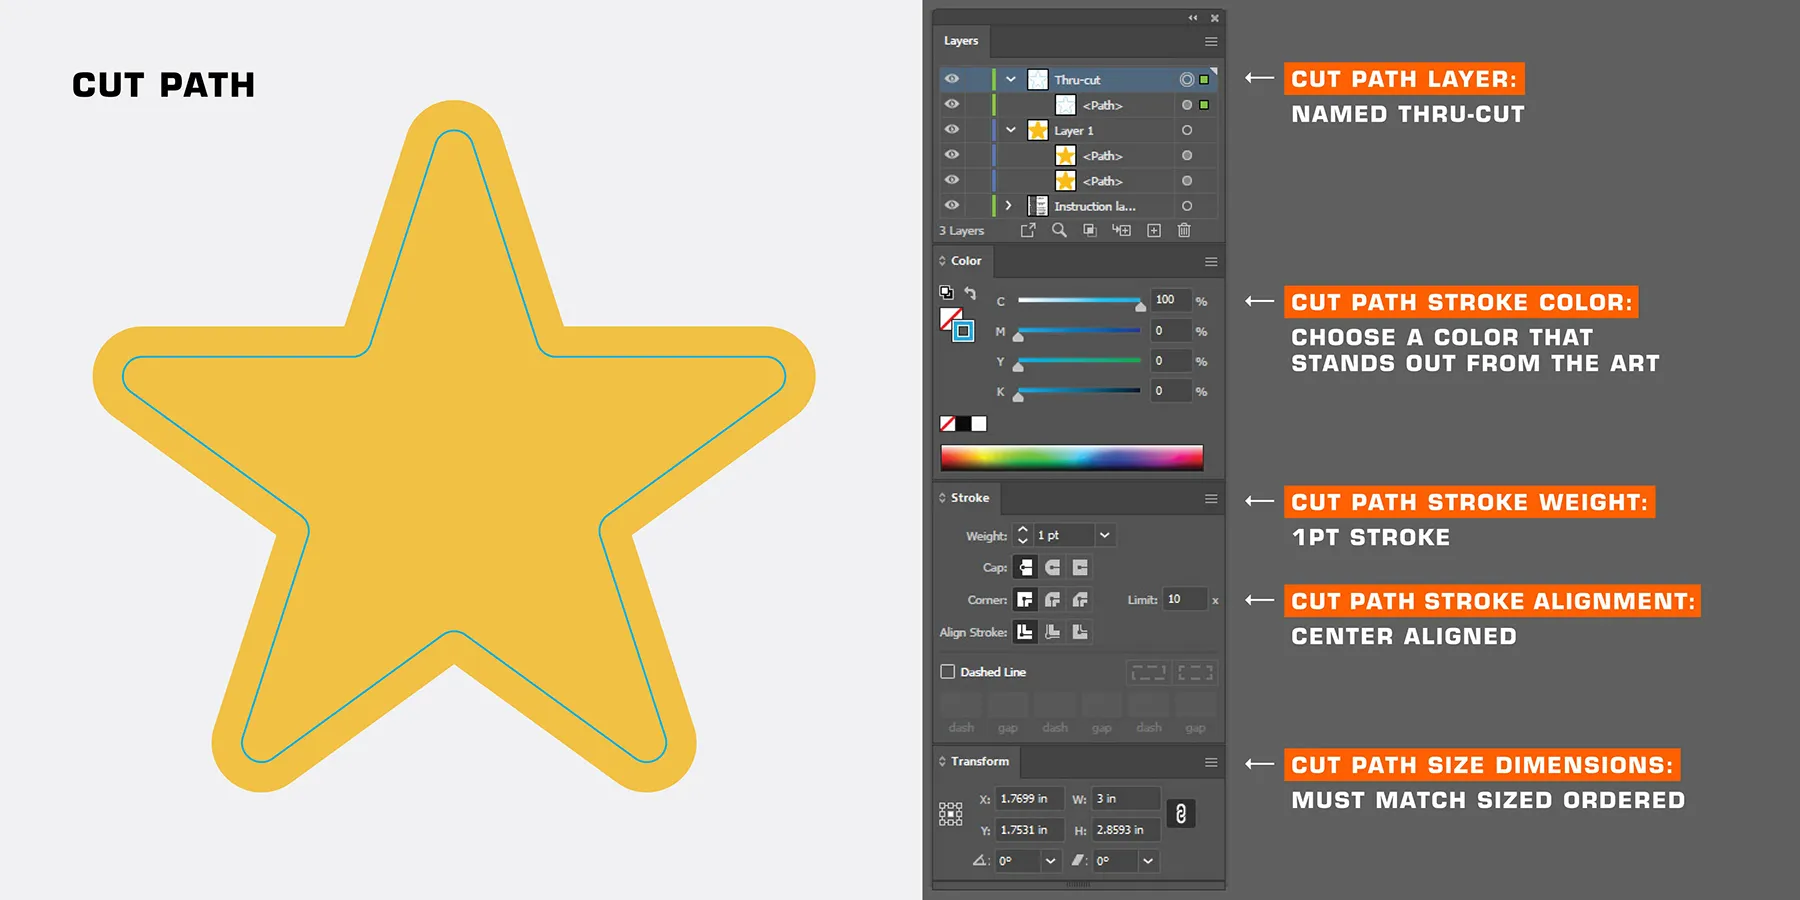Select the Round Cap stroke option
Image resolution: width=1800 pixels, height=900 pixels.
click(x=1052, y=568)
